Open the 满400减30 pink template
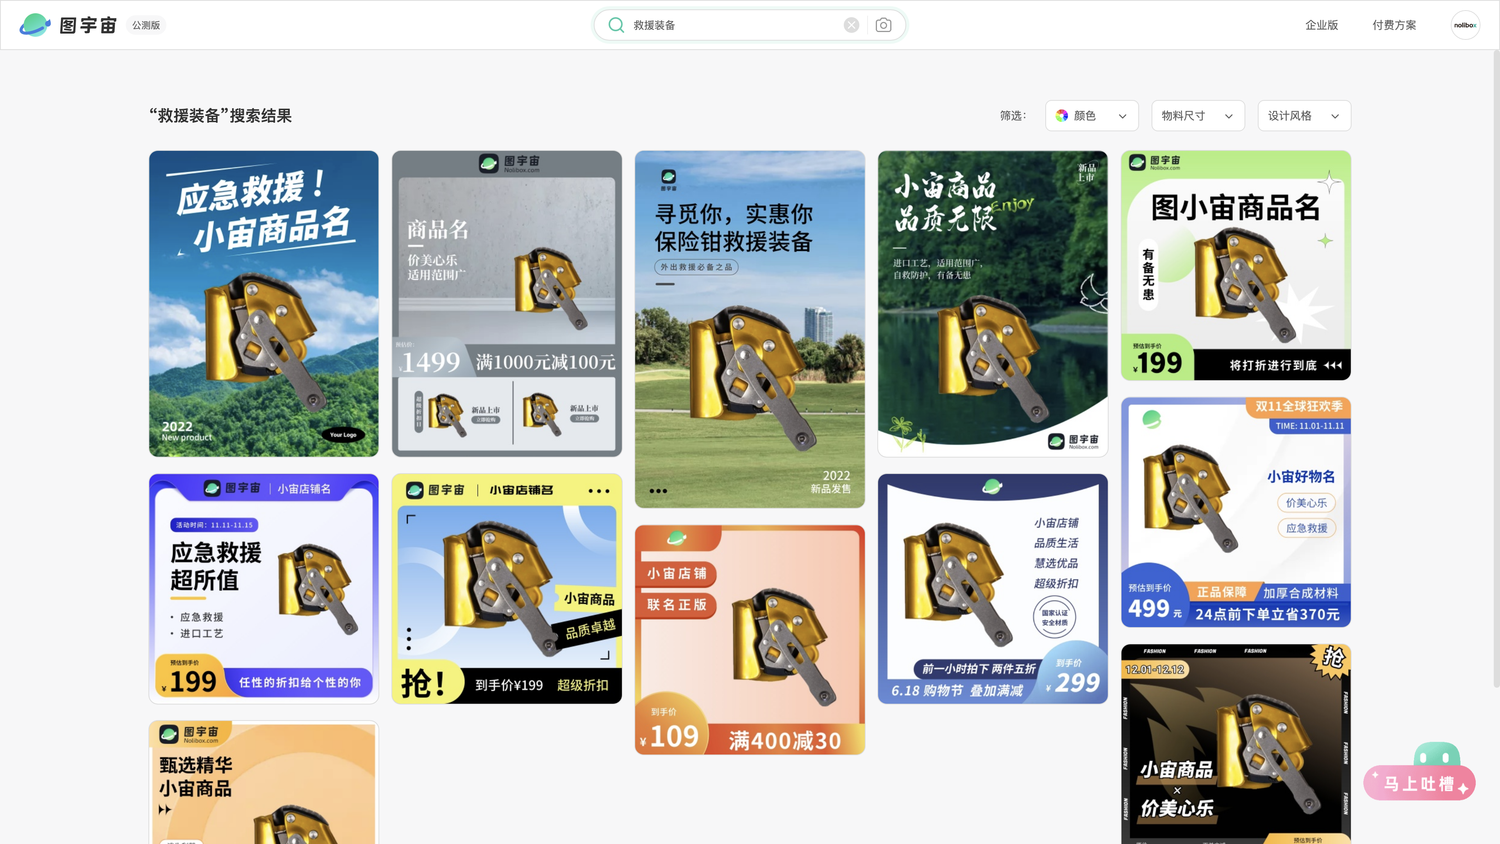Screen dimensions: 1500x844 coord(750,640)
